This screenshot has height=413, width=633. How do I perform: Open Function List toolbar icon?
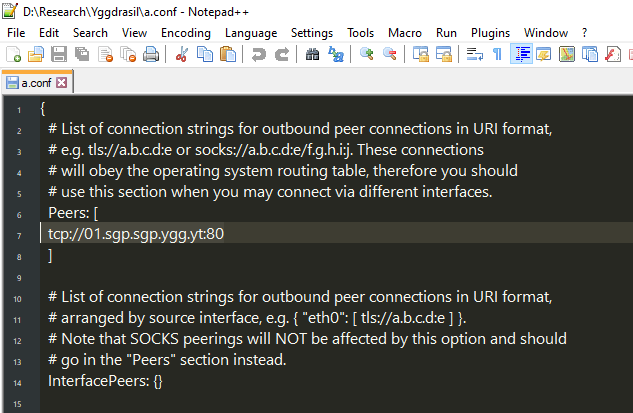pyautogui.click(x=613, y=54)
